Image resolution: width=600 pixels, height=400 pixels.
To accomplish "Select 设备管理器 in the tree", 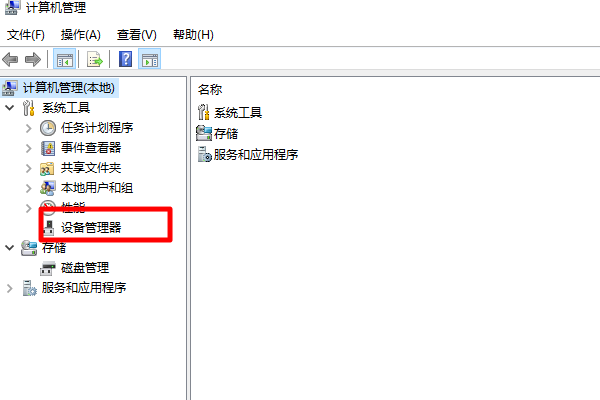I will click(x=91, y=228).
